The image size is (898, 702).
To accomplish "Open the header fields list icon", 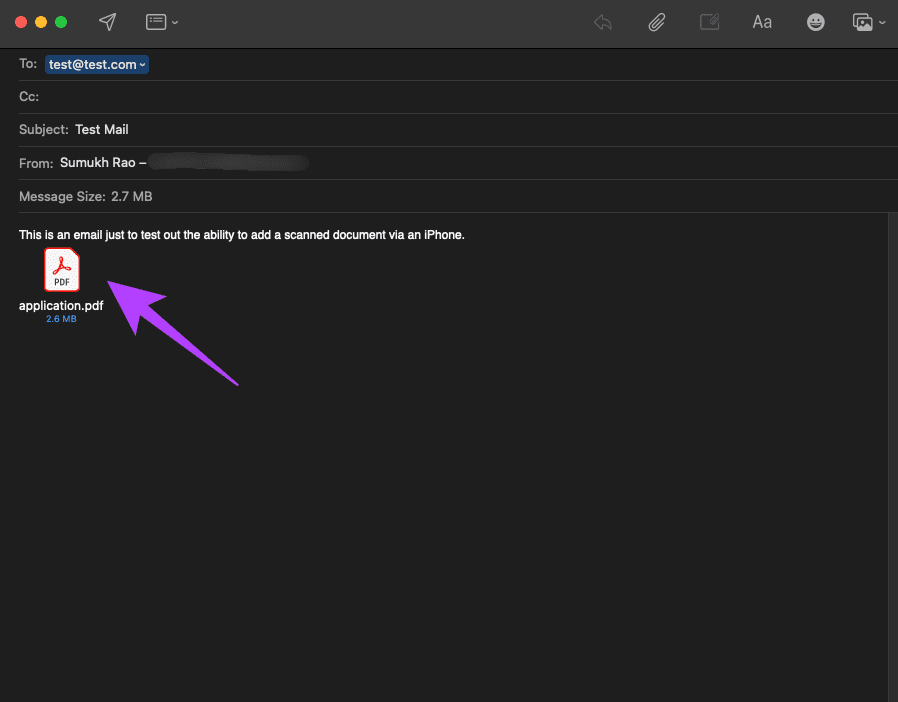I will pos(156,22).
